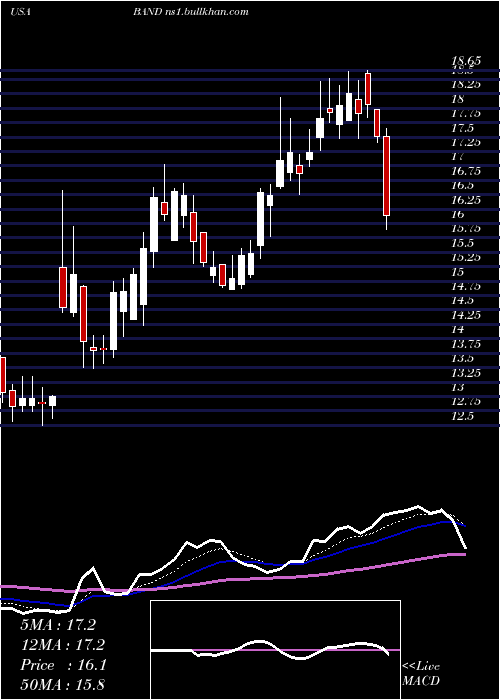
Task: Click the 14.5 price axis label
Action: pos(463,301)
